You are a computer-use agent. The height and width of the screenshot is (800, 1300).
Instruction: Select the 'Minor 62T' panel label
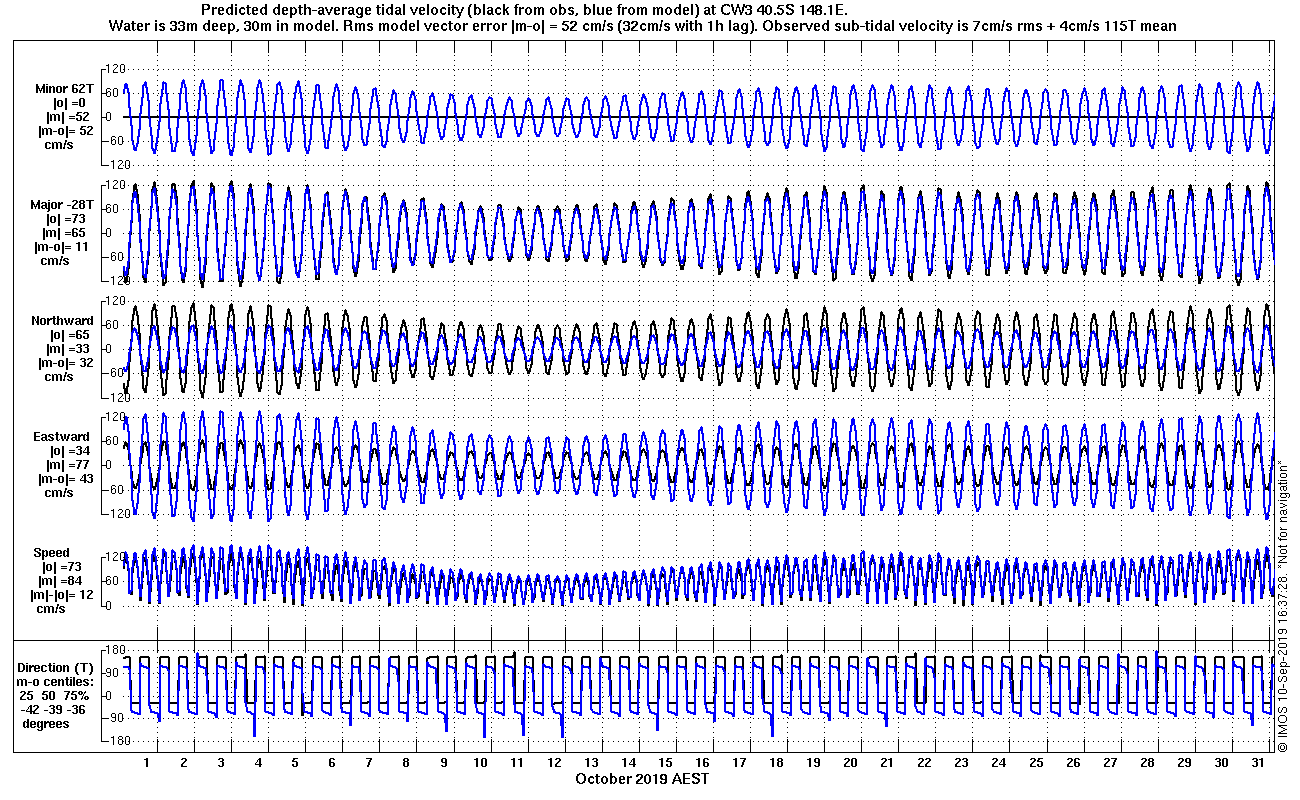click(63, 89)
